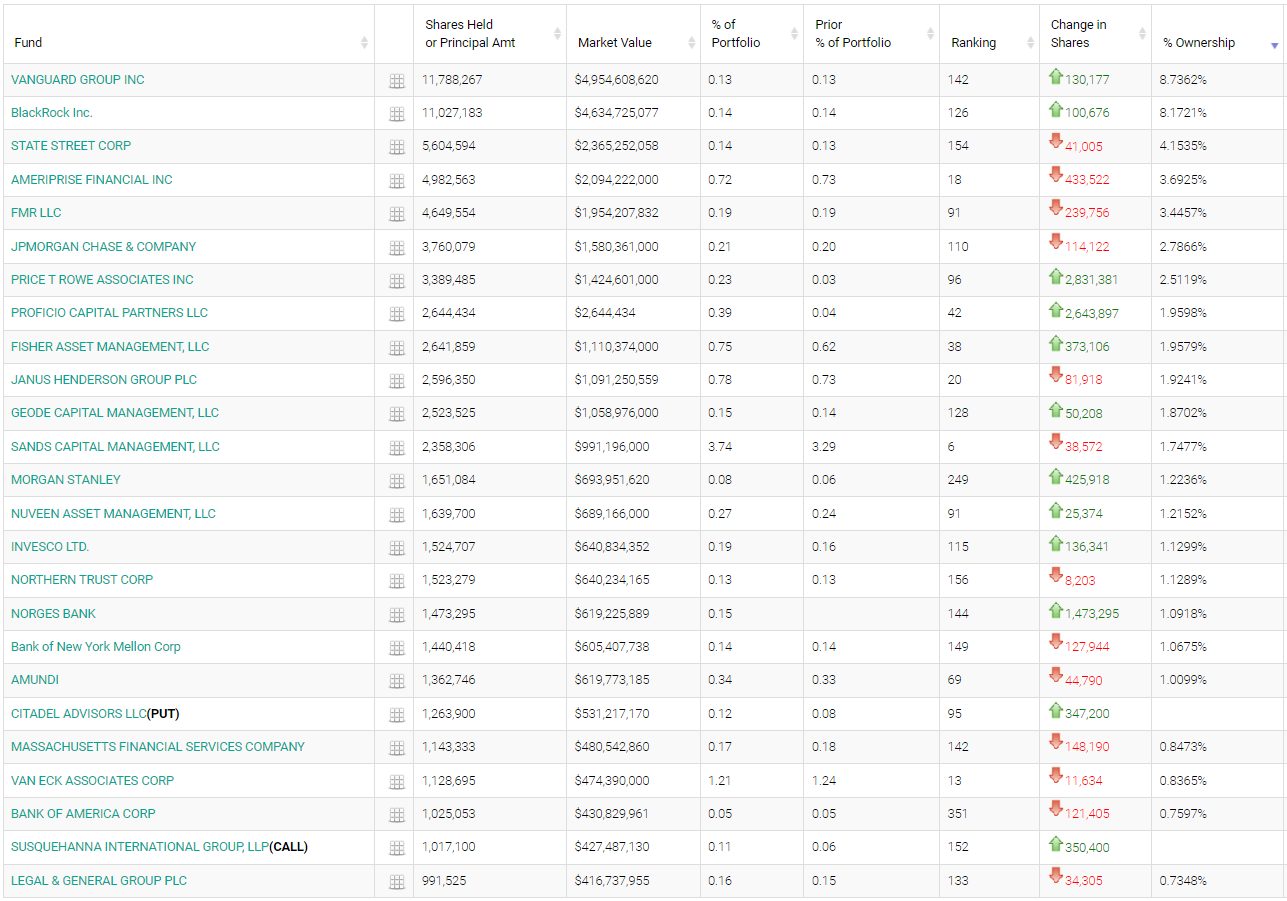Click shares held 1,473,295 in NORGES BANK row
This screenshot has height=901, width=1287.
449,614
